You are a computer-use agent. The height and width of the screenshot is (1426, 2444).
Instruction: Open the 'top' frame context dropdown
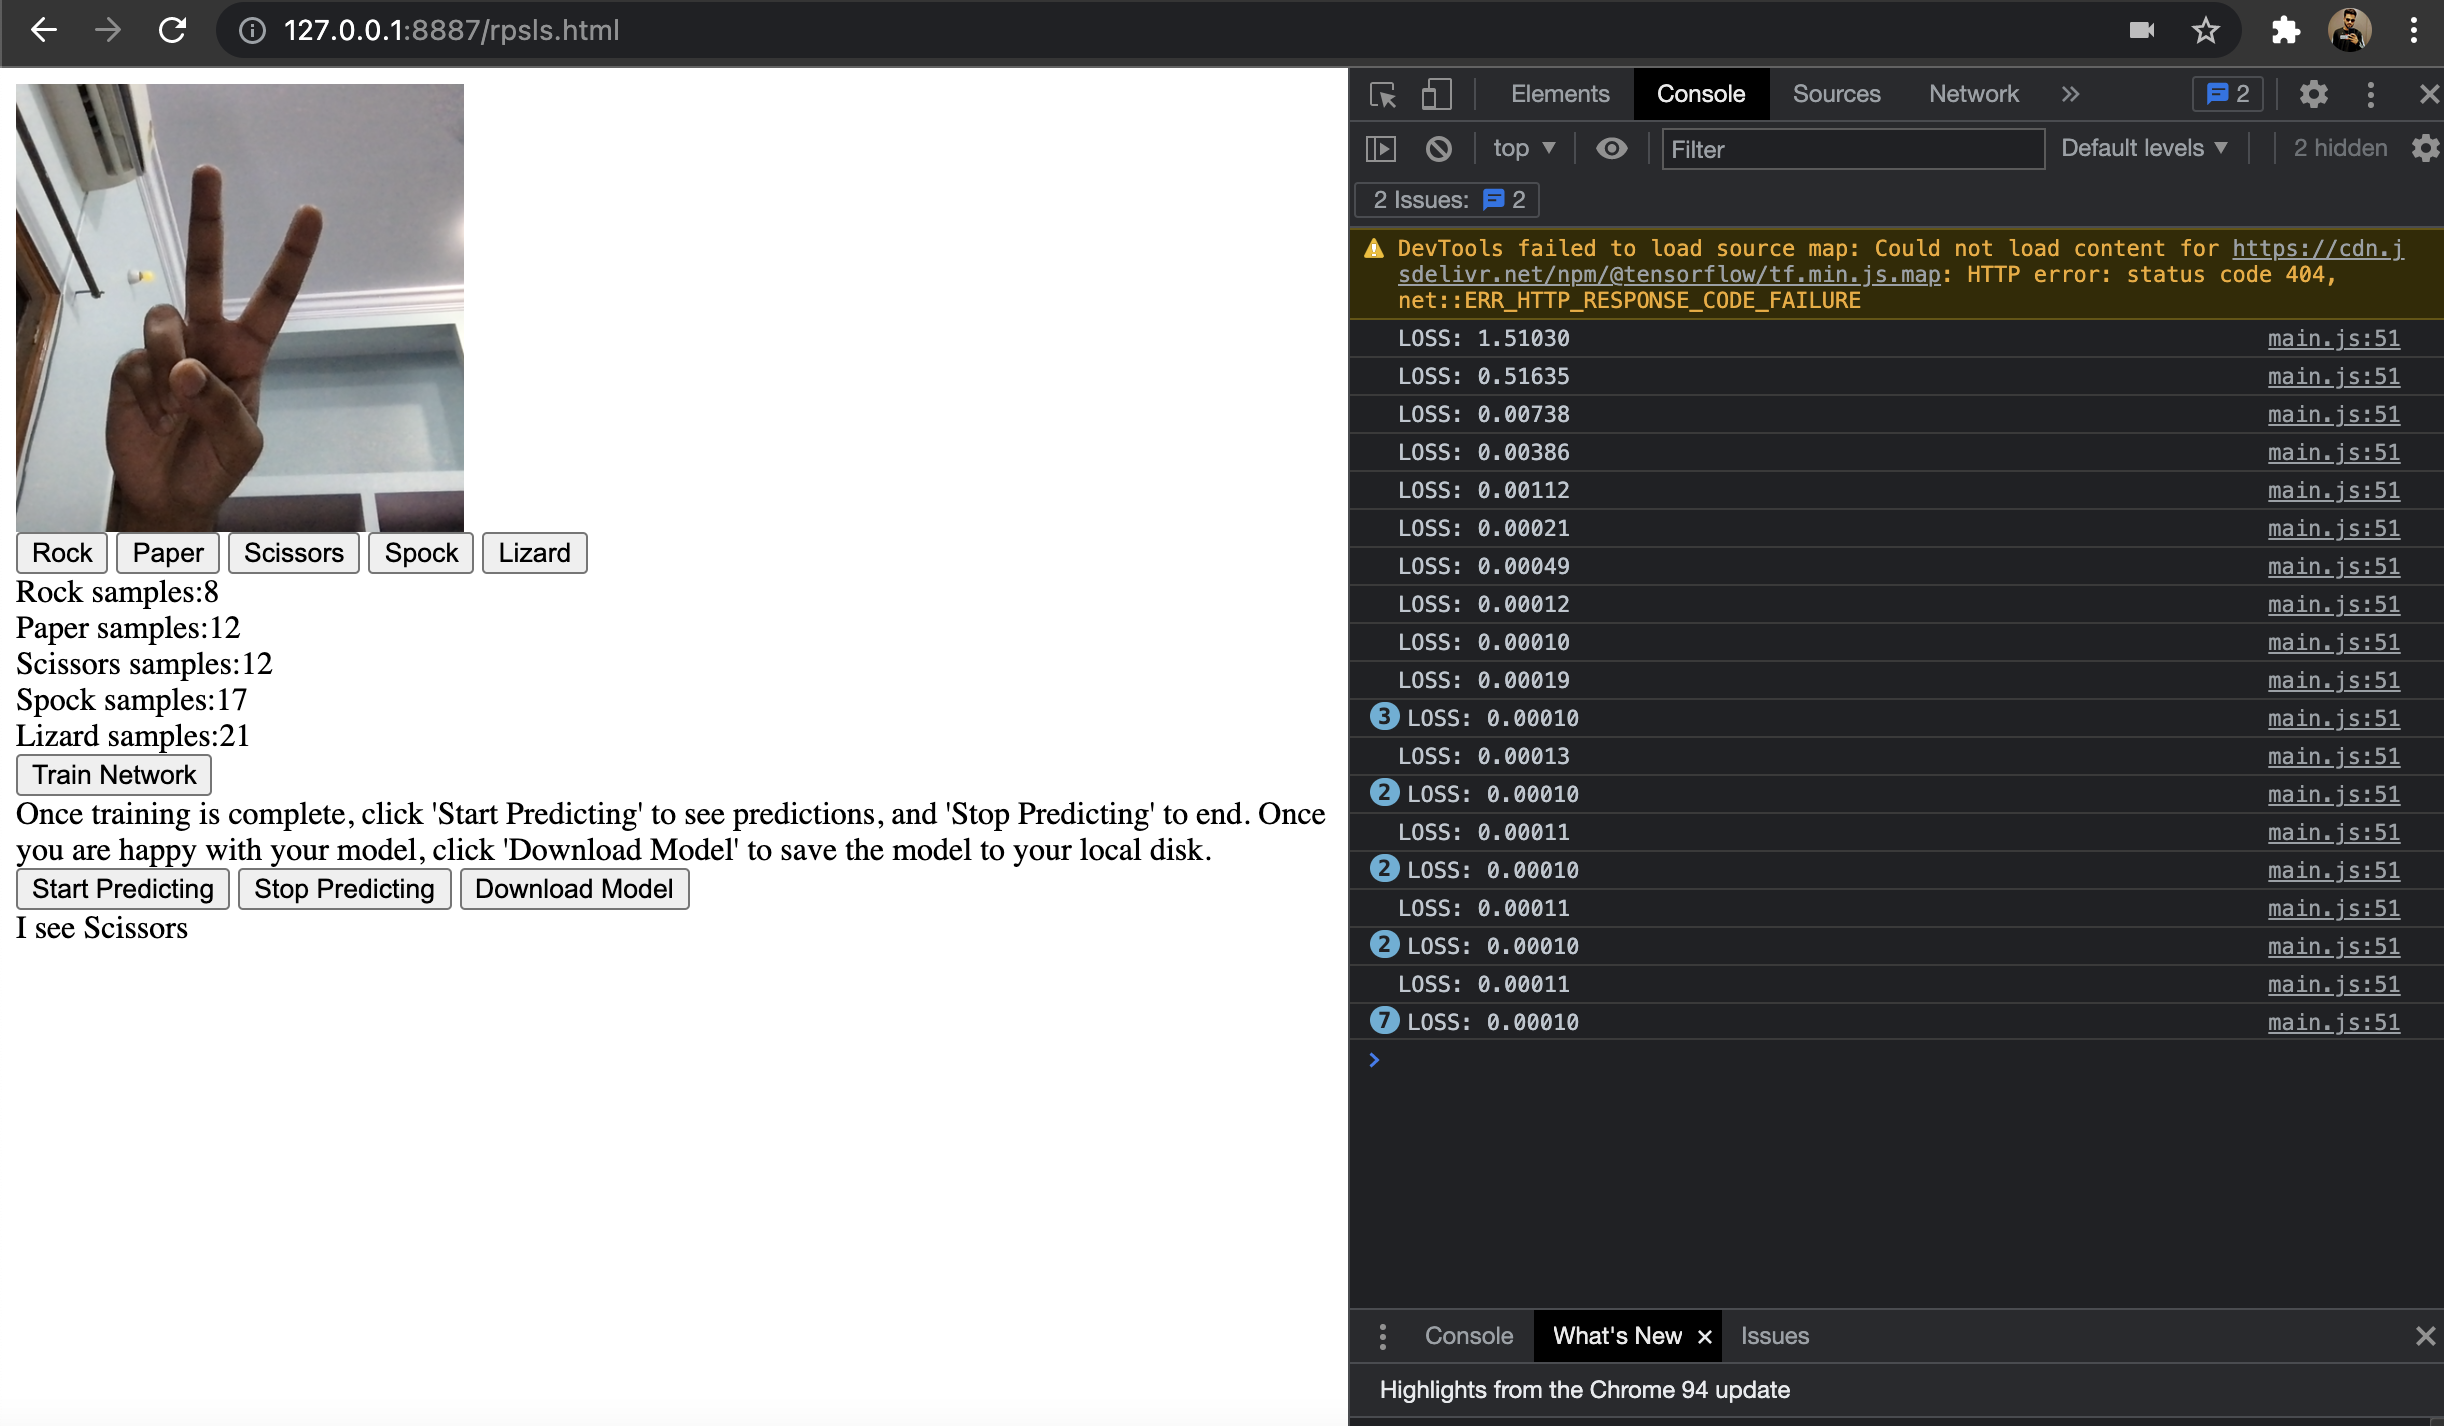click(x=1521, y=147)
